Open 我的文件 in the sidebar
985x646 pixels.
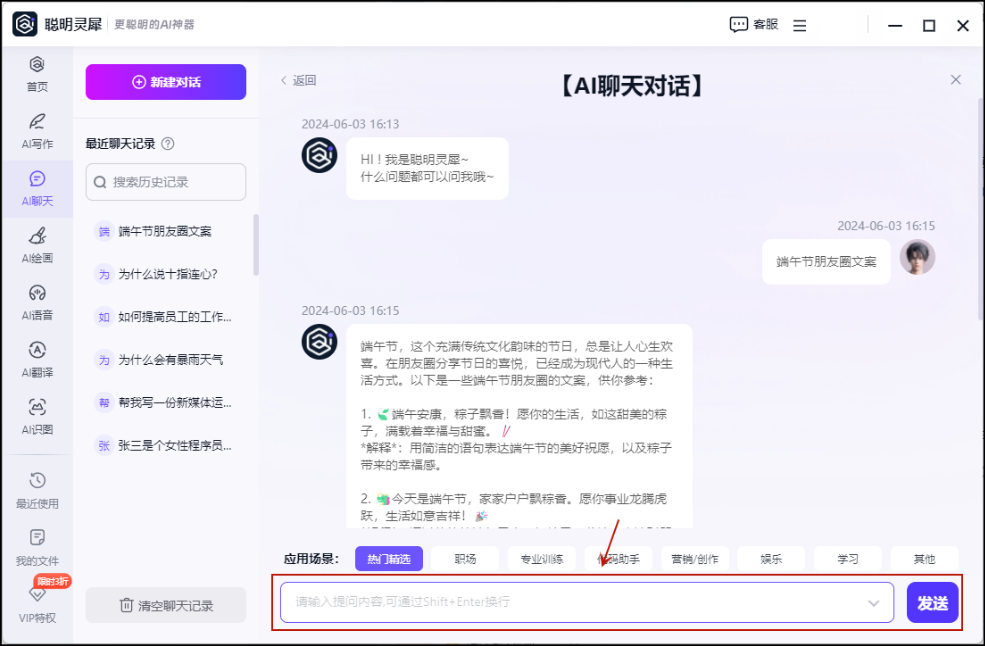(37, 548)
